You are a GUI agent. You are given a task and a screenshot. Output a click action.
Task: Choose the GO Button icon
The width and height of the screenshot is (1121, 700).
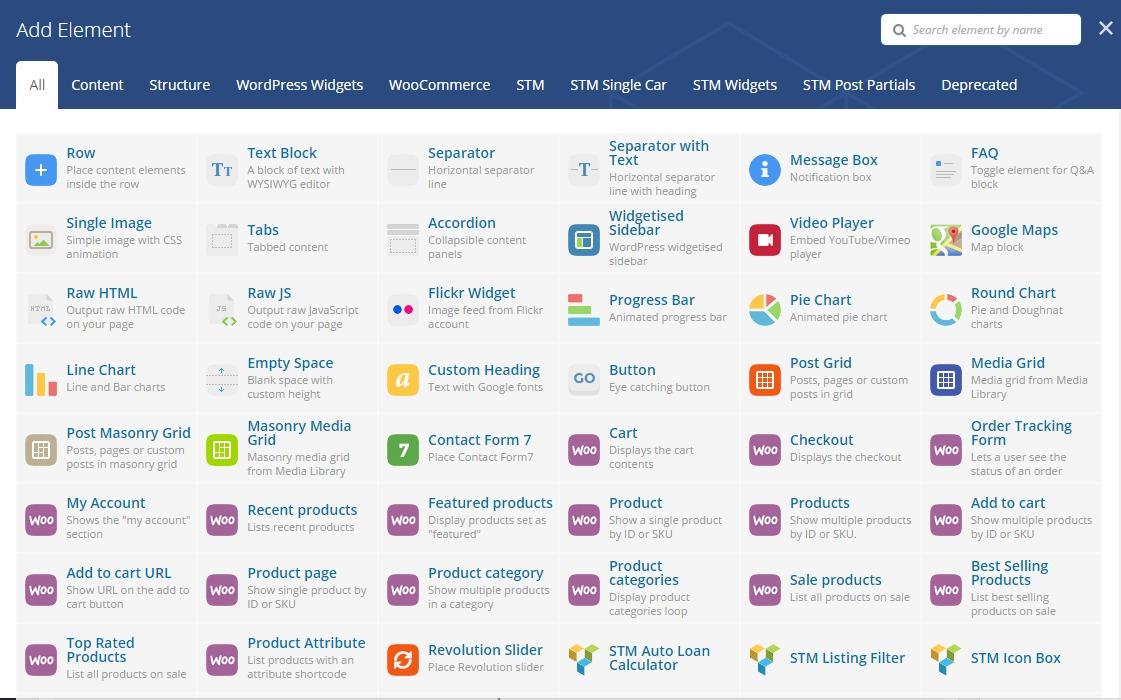tap(583, 380)
